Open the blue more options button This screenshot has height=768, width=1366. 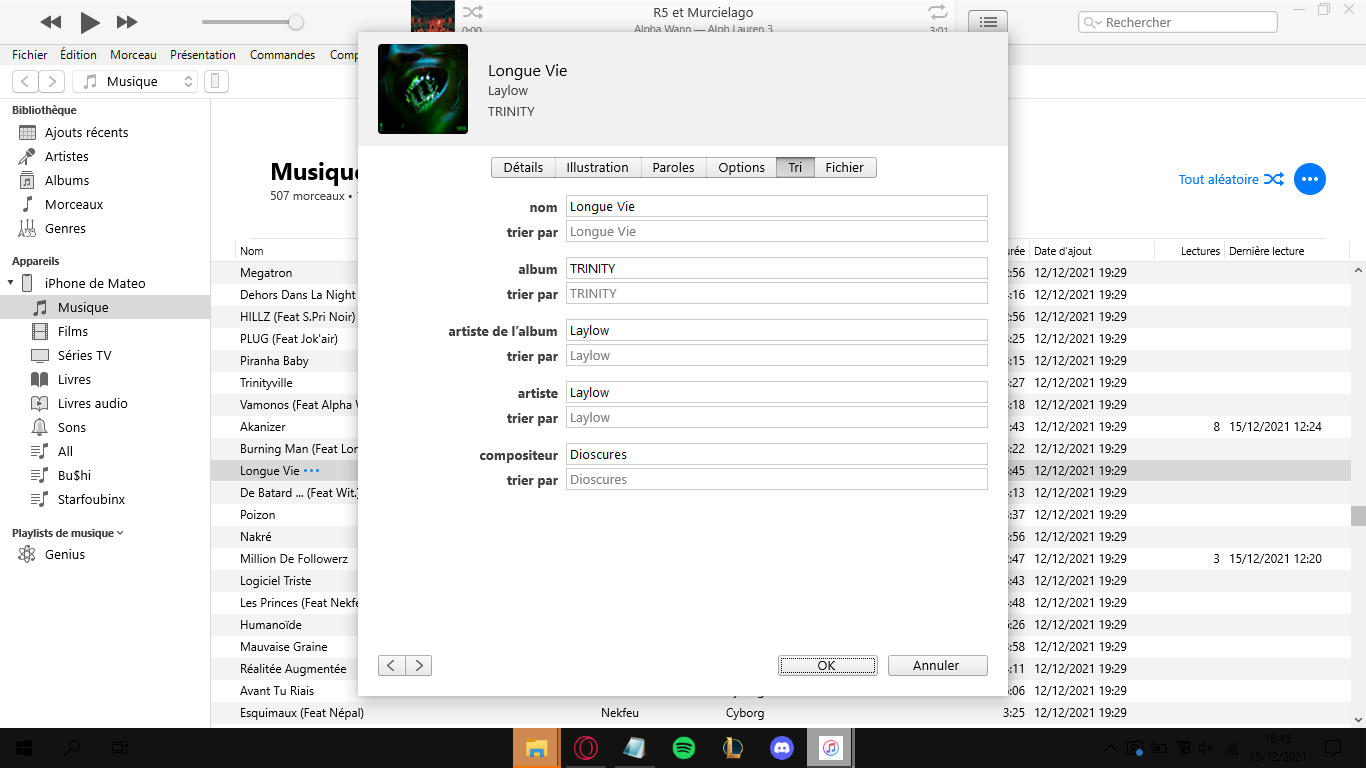pyautogui.click(x=1310, y=180)
